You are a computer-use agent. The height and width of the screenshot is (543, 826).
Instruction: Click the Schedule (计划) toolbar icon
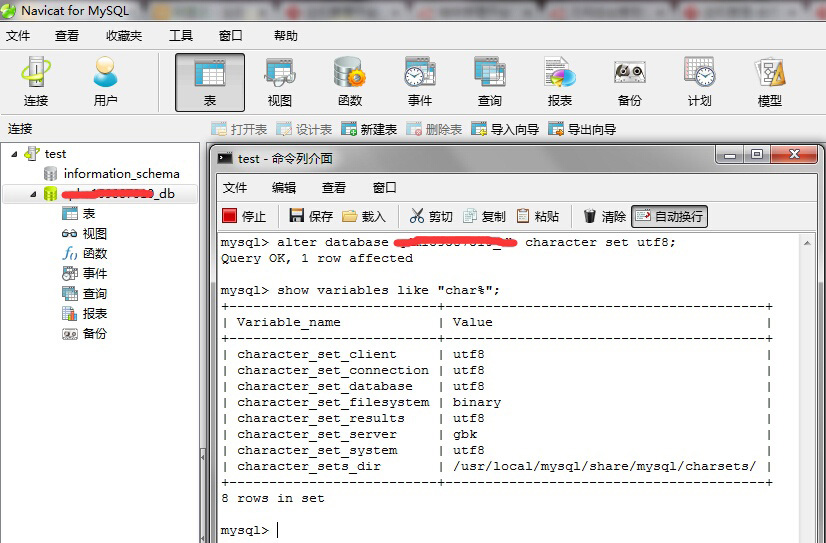pos(699,82)
